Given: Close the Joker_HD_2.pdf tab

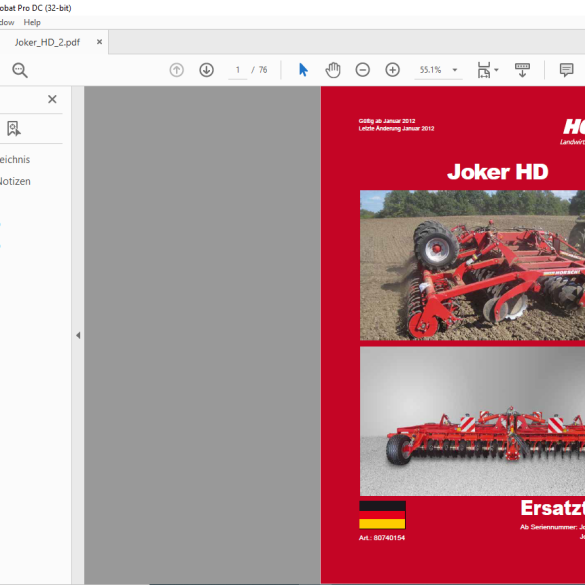Looking at the screenshot, I should coord(99,42).
